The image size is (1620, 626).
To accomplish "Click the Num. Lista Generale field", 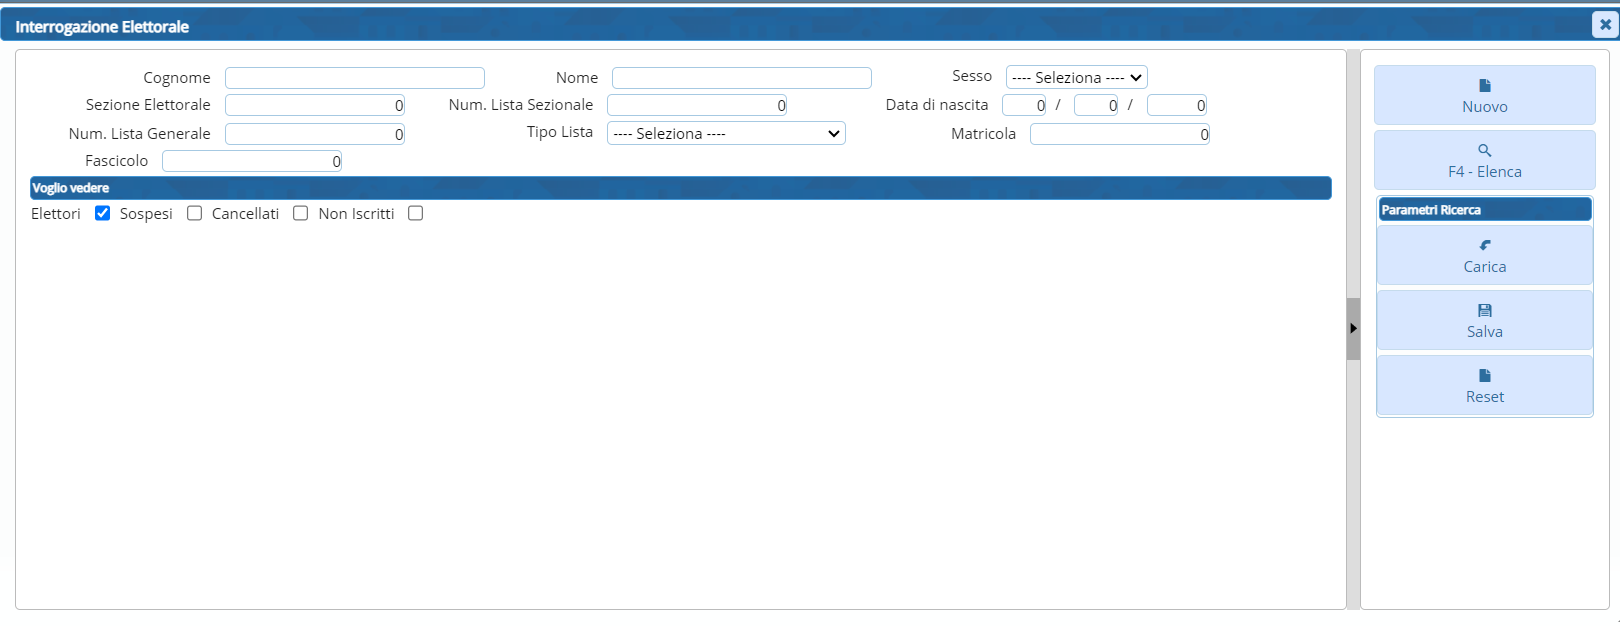I will [314, 134].
